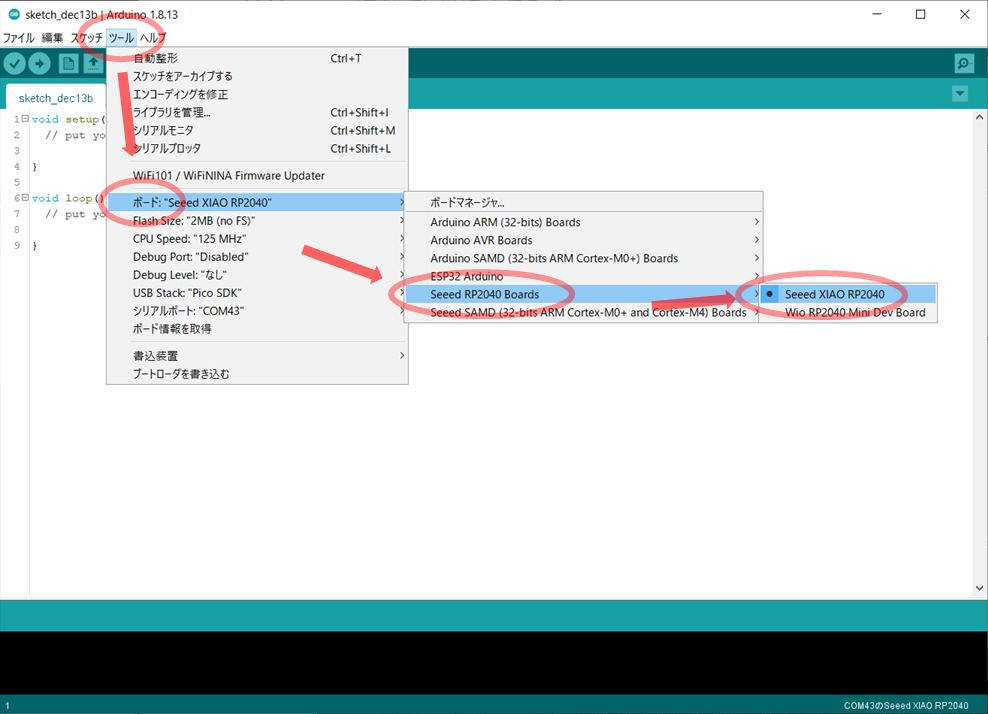Expand ESP32 Arduino submenu
The image size is (988, 714).
point(583,277)
